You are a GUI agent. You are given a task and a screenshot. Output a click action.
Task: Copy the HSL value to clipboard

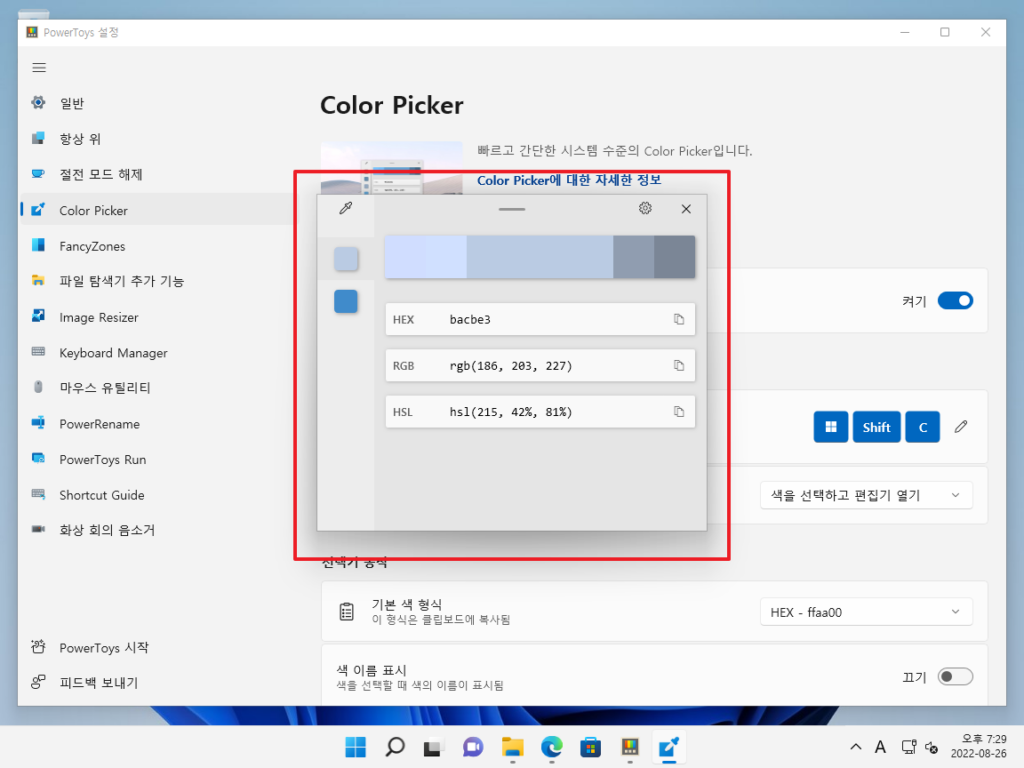681,411
